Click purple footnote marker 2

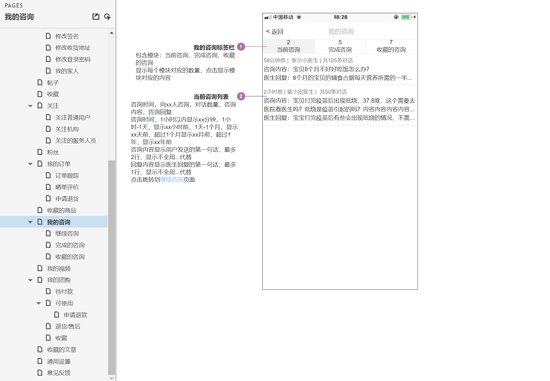pos(241,96)
